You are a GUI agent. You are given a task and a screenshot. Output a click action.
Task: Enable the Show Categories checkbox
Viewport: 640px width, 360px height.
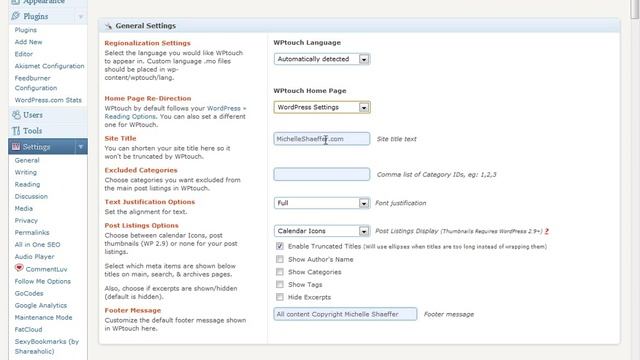click(280, 272)
